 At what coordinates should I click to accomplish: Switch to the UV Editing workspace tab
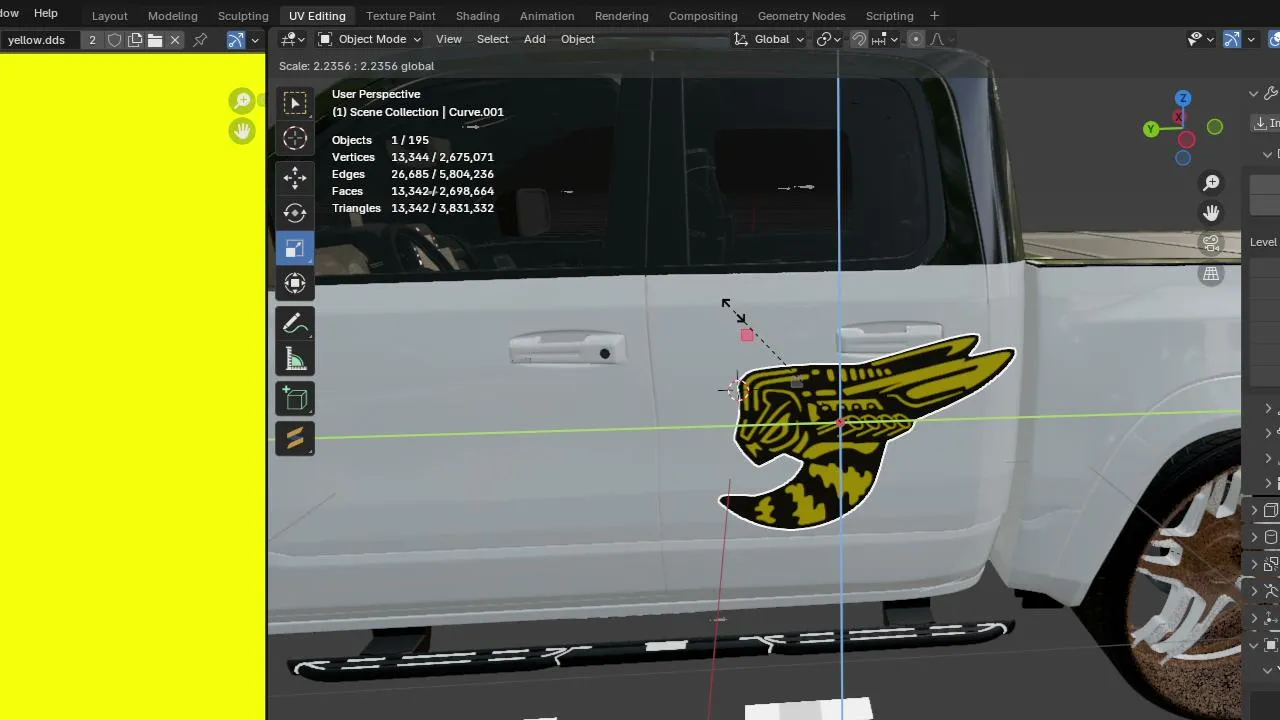coord(317,16)
